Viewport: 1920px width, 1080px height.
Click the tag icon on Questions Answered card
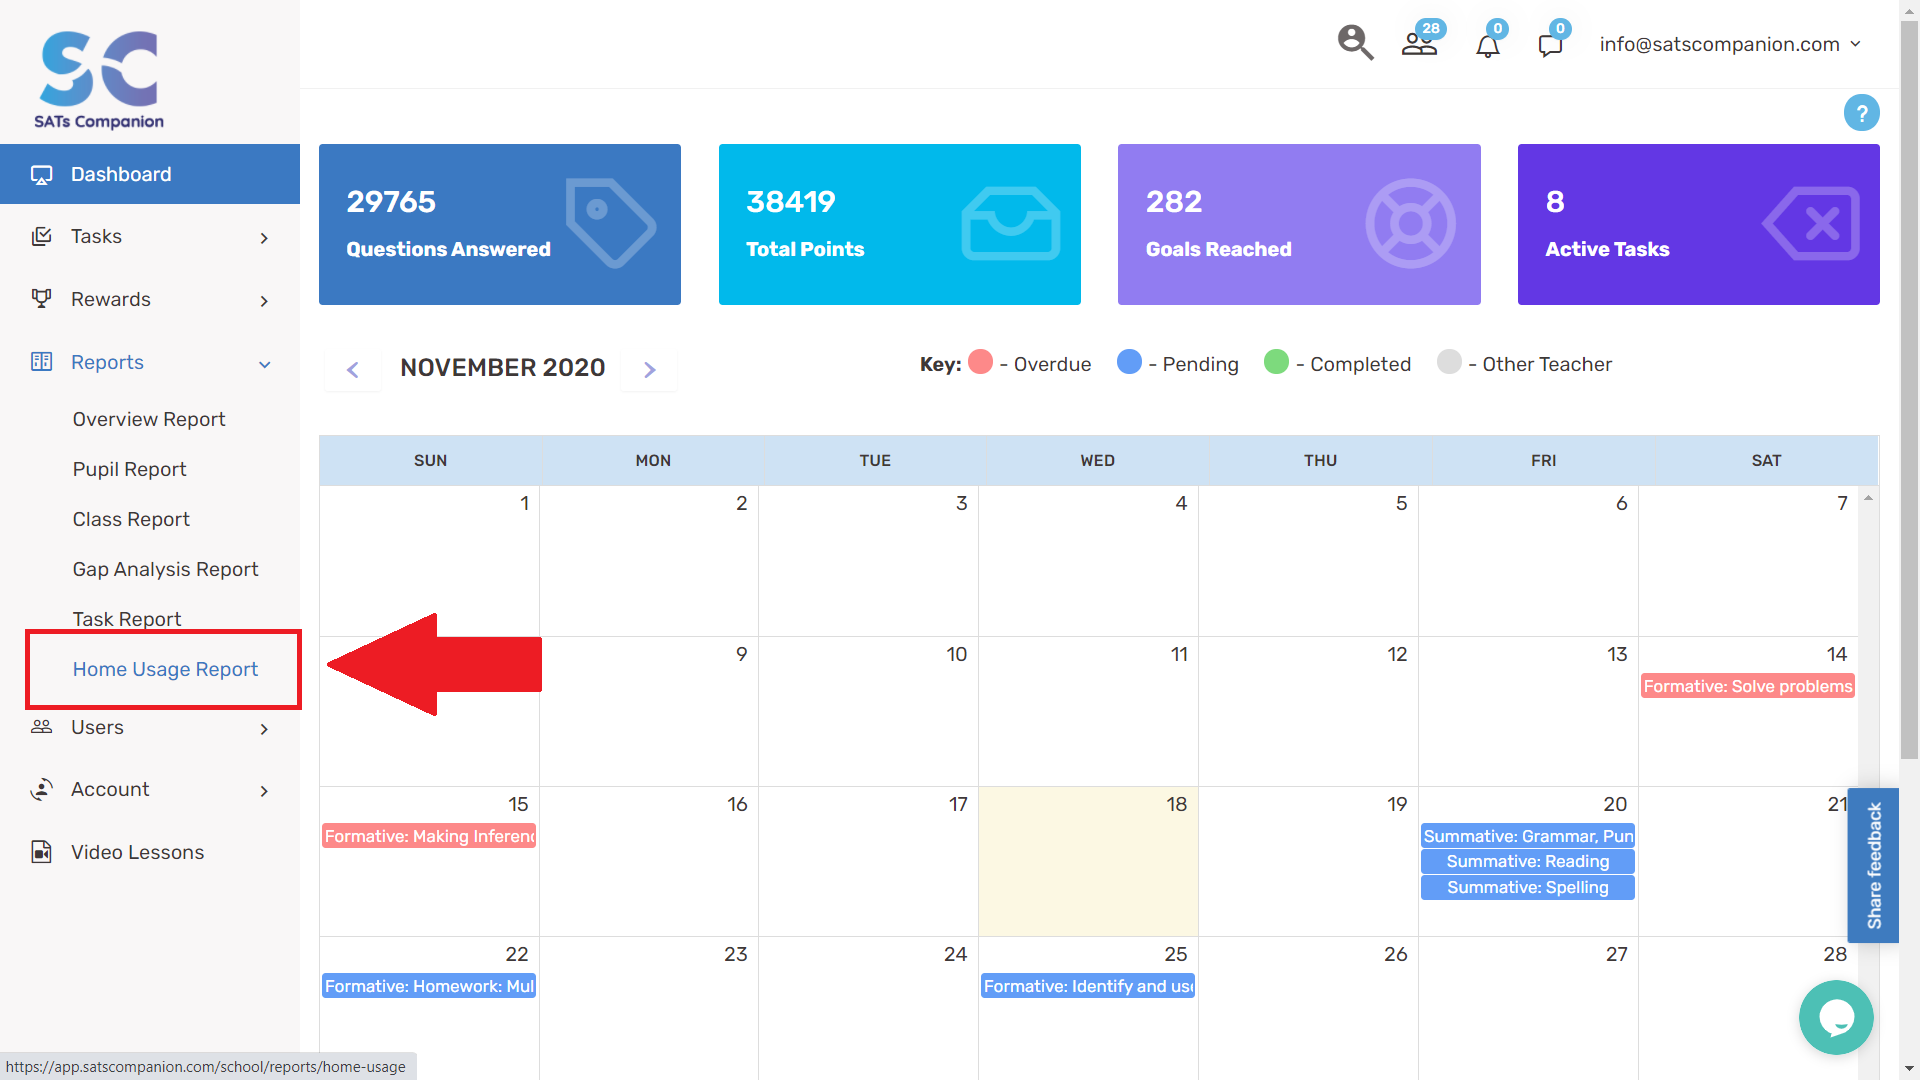click(610, 224)
